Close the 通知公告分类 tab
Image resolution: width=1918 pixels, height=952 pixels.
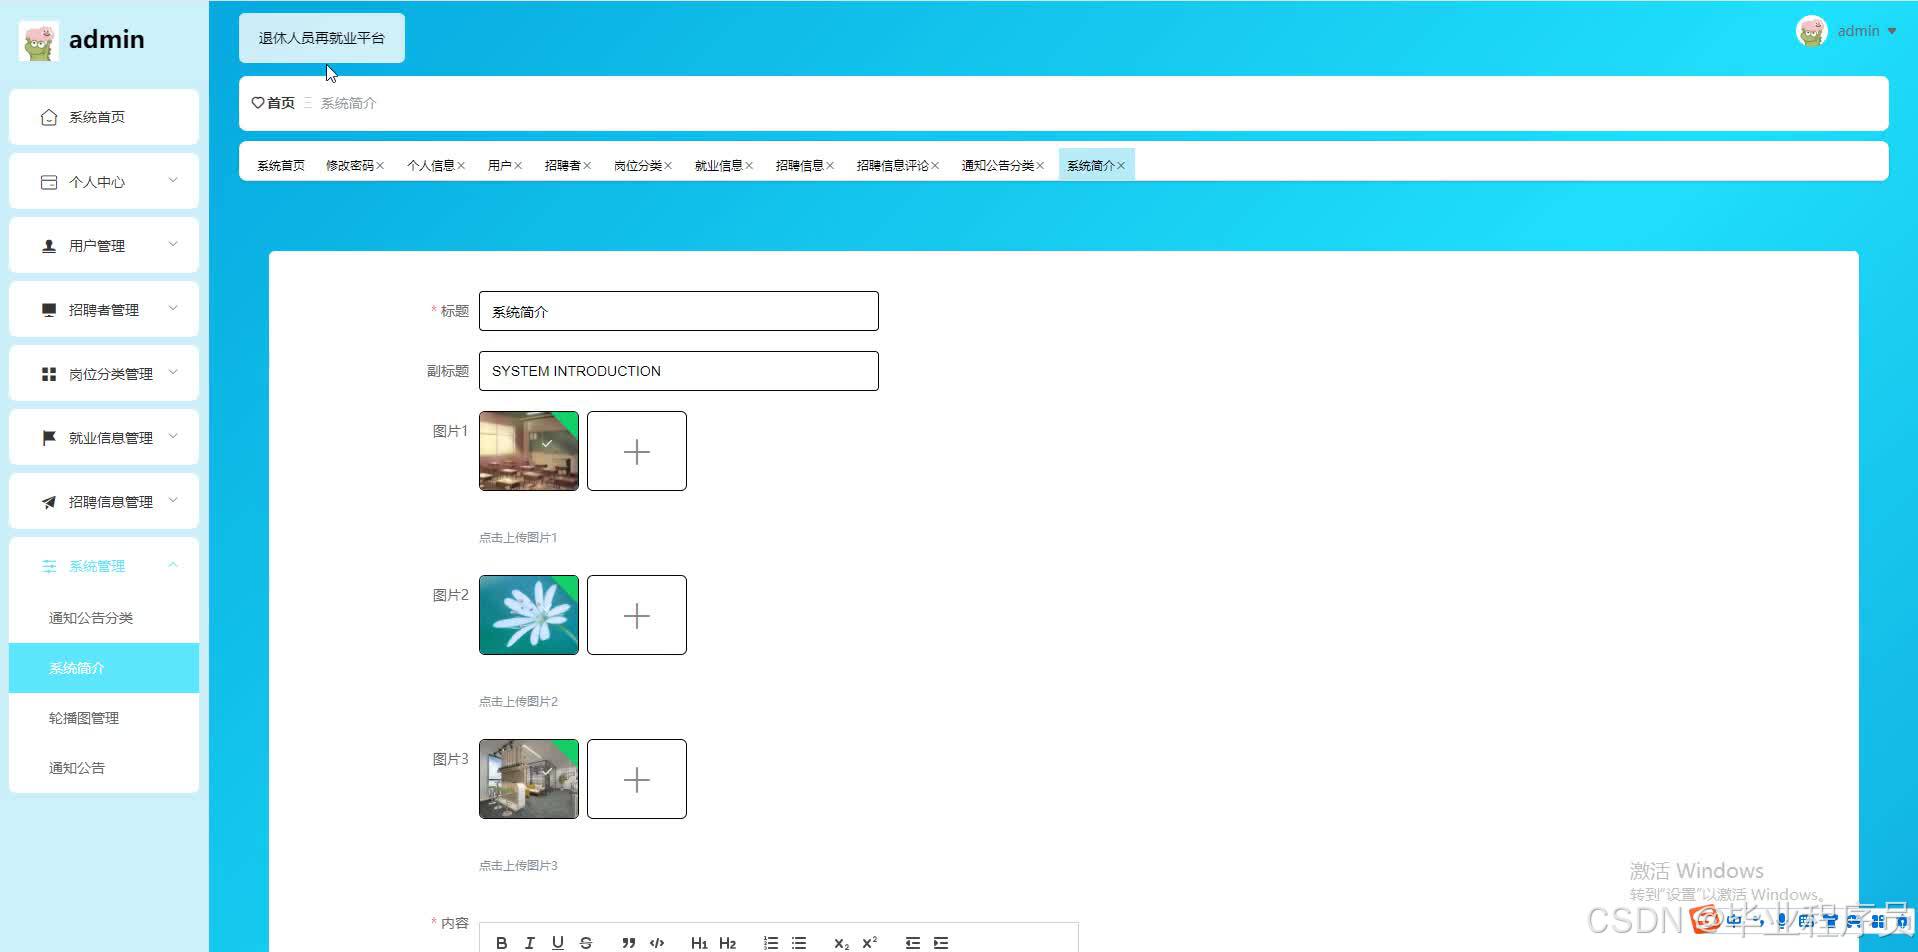click(x=1040, y=166)
